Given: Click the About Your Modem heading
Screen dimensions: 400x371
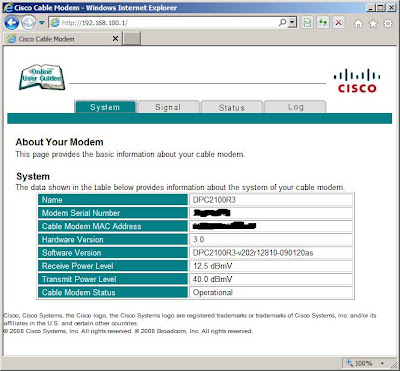Looking at the screenshot, I should (59, 142).
